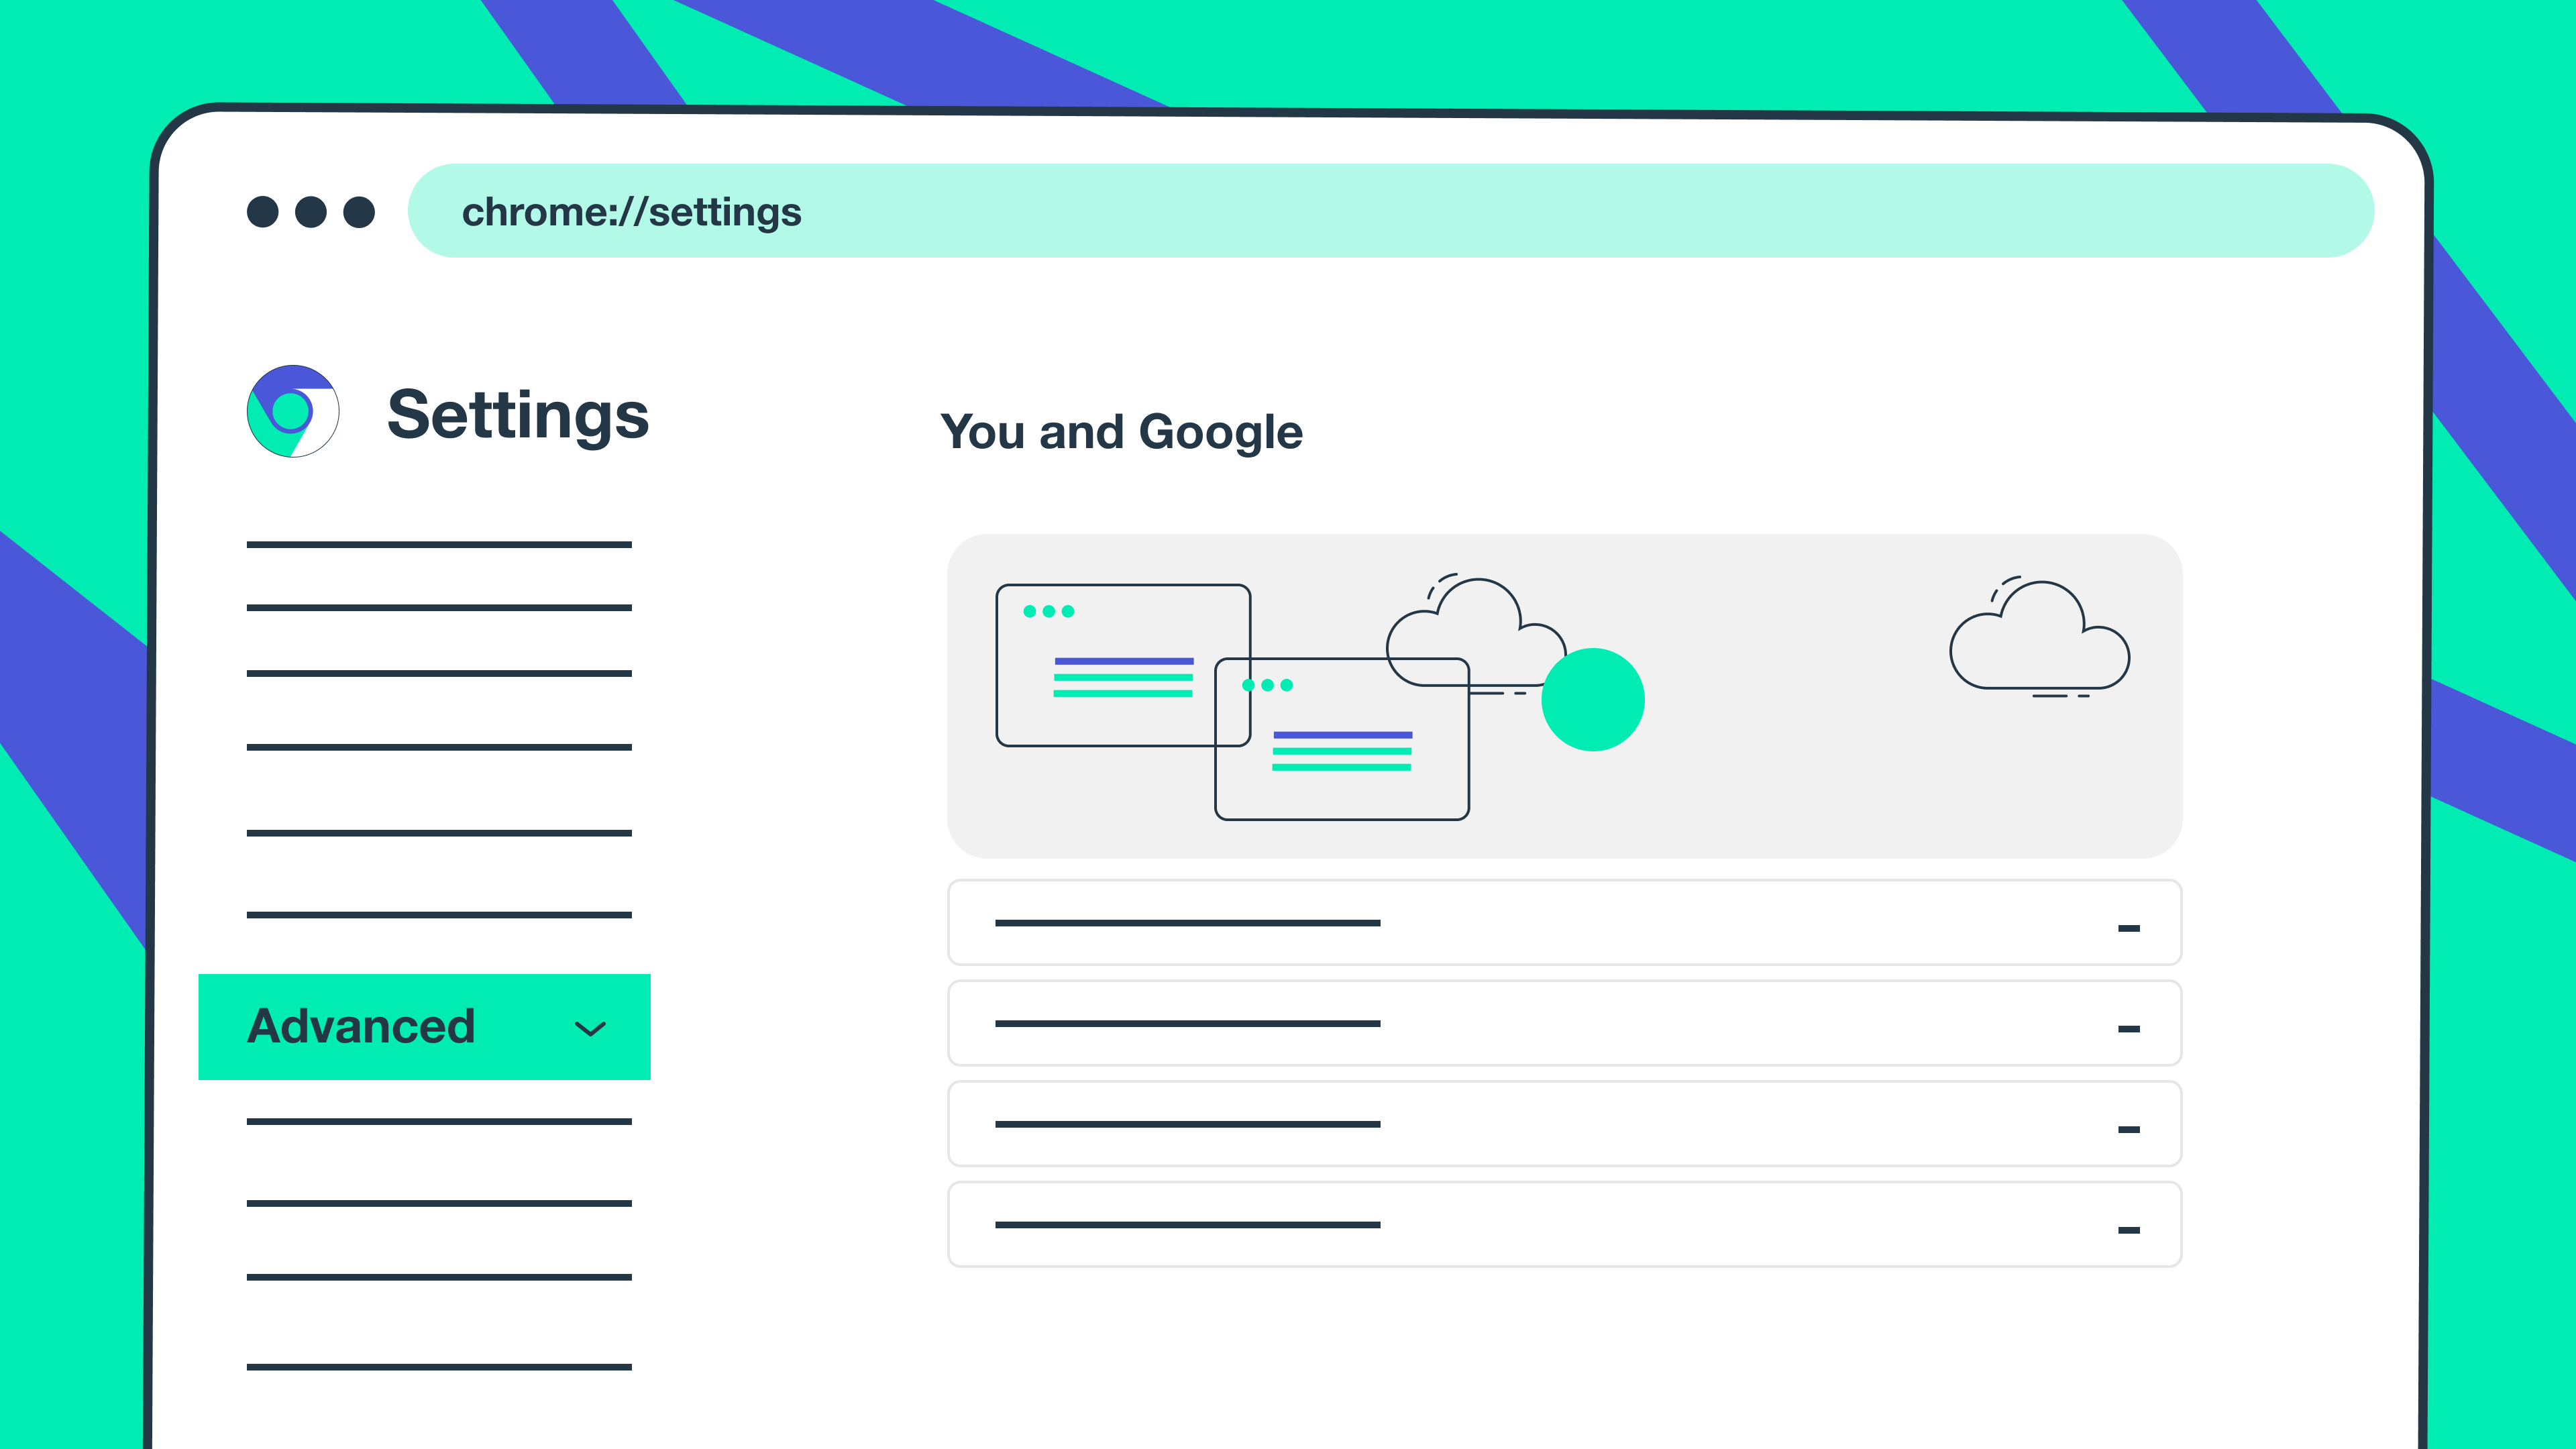Select the overlapping browser windows illustration
Viewport: 2576px width, 1449px height.
(x=1230, y=700)
